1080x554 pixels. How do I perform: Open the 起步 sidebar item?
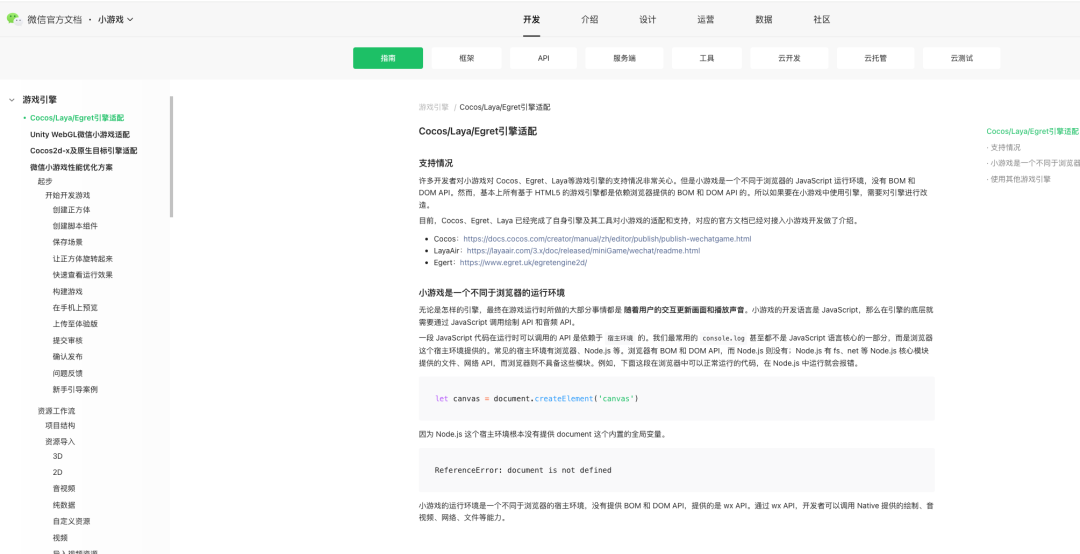(x=45, y=181)
